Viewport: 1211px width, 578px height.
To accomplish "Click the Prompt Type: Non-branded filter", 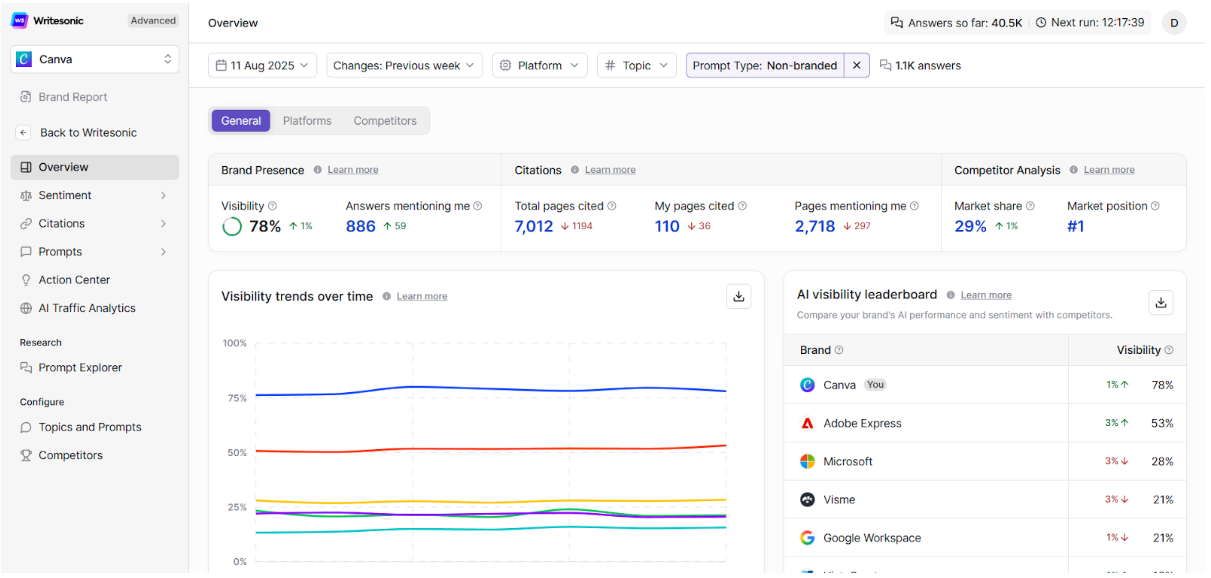I will 765,65.
